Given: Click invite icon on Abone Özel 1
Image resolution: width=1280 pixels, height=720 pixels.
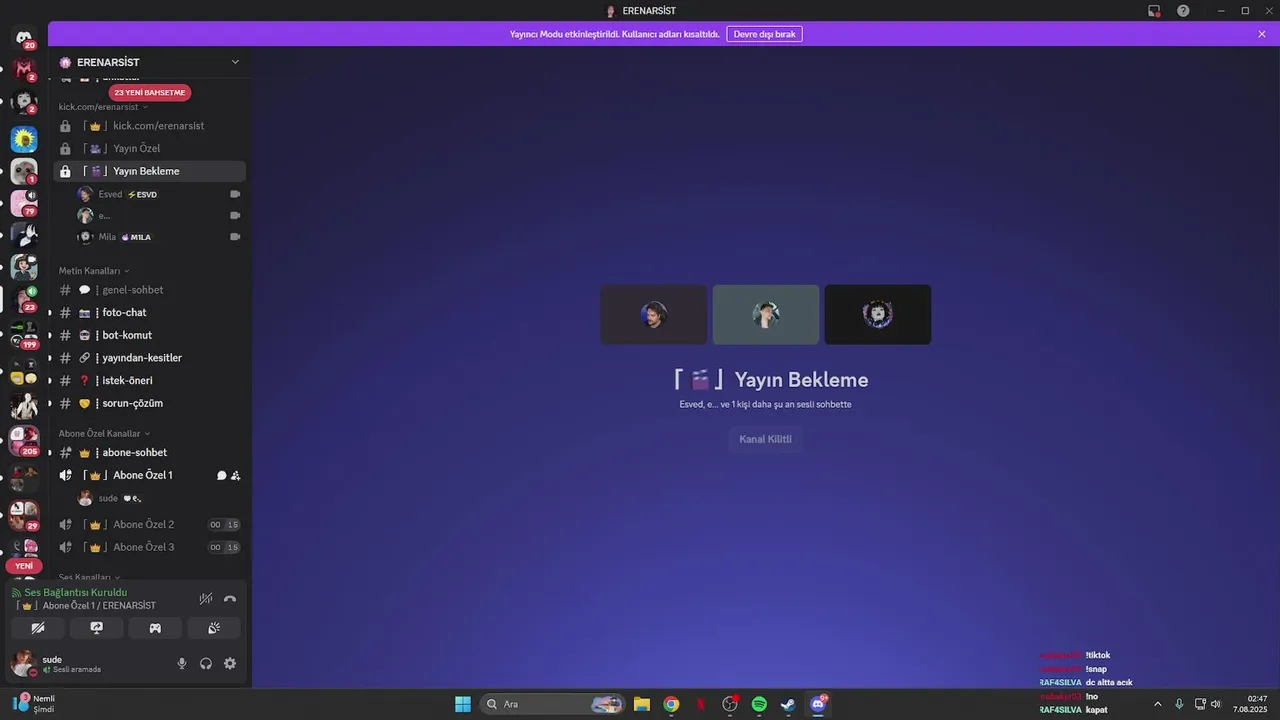Looking at the screenshot, I should 236,475.
